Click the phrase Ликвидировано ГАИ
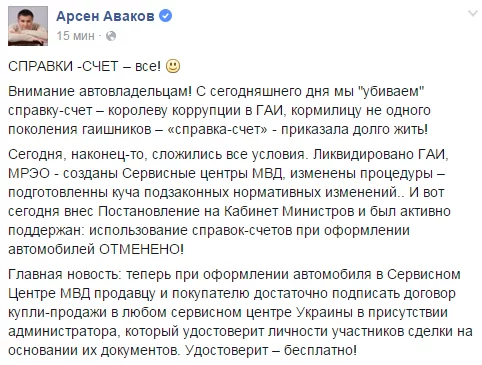The image size is (482, 365). click(x=379, y=154)
